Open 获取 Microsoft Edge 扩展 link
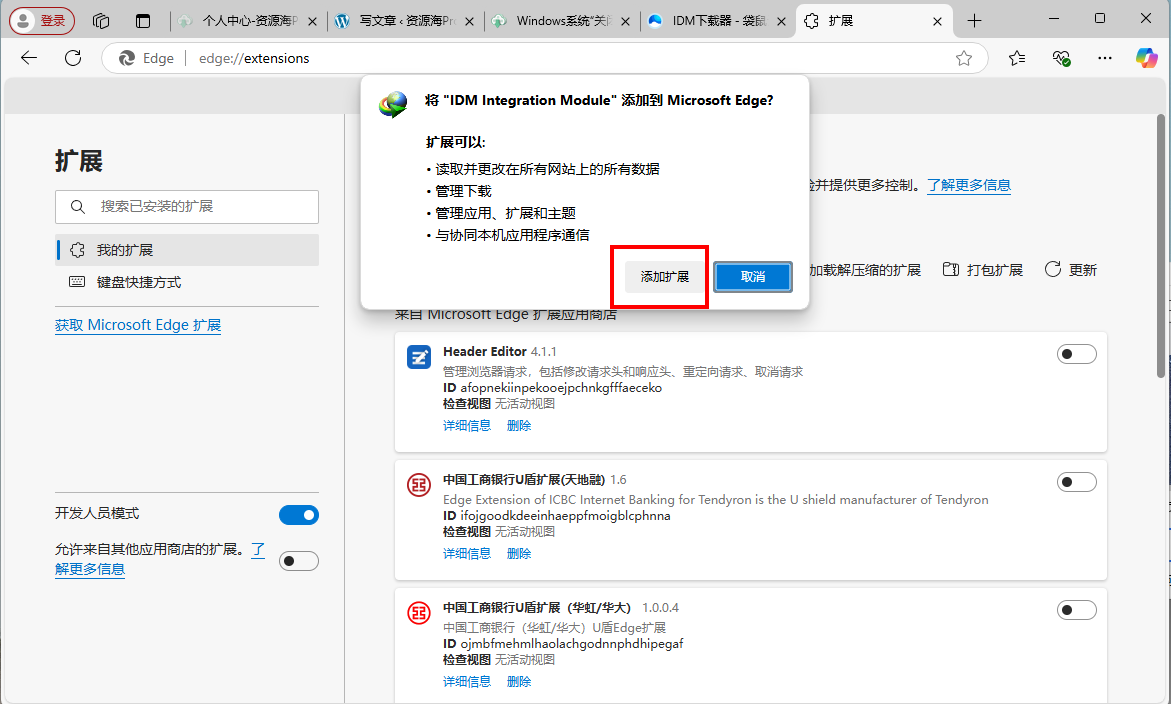The width and height of the screenshot is (1171, 704). pos(138,325)
